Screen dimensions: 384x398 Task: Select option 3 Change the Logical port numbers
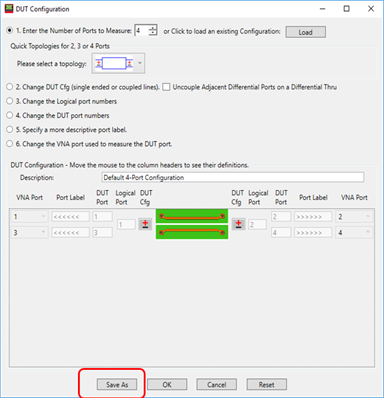tap(10, 101)
